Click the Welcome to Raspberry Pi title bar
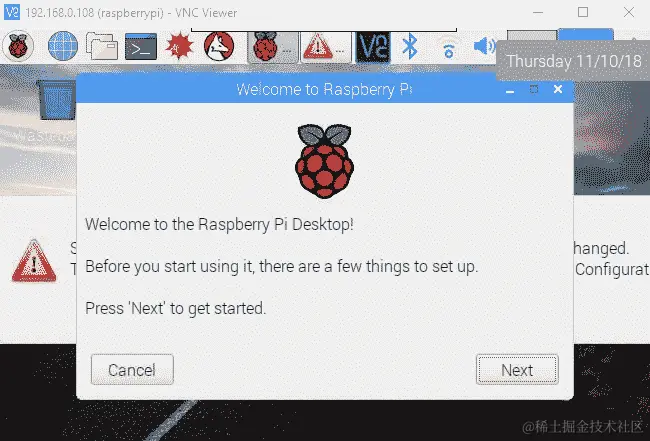 click(x=325, y=89)
